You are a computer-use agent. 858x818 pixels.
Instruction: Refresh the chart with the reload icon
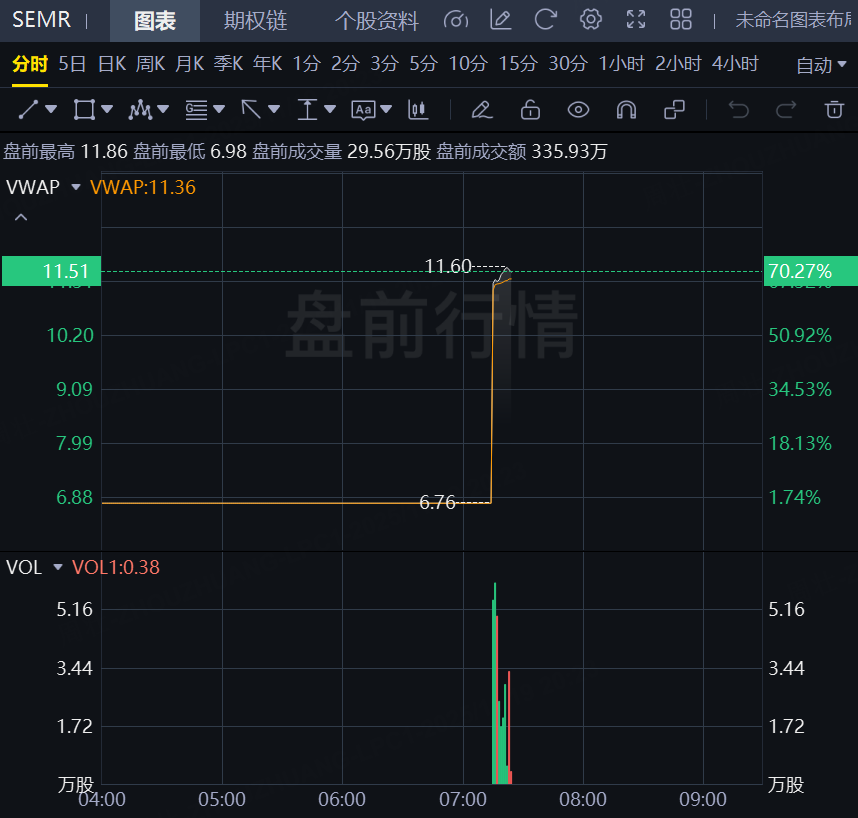tap(546, 20)
